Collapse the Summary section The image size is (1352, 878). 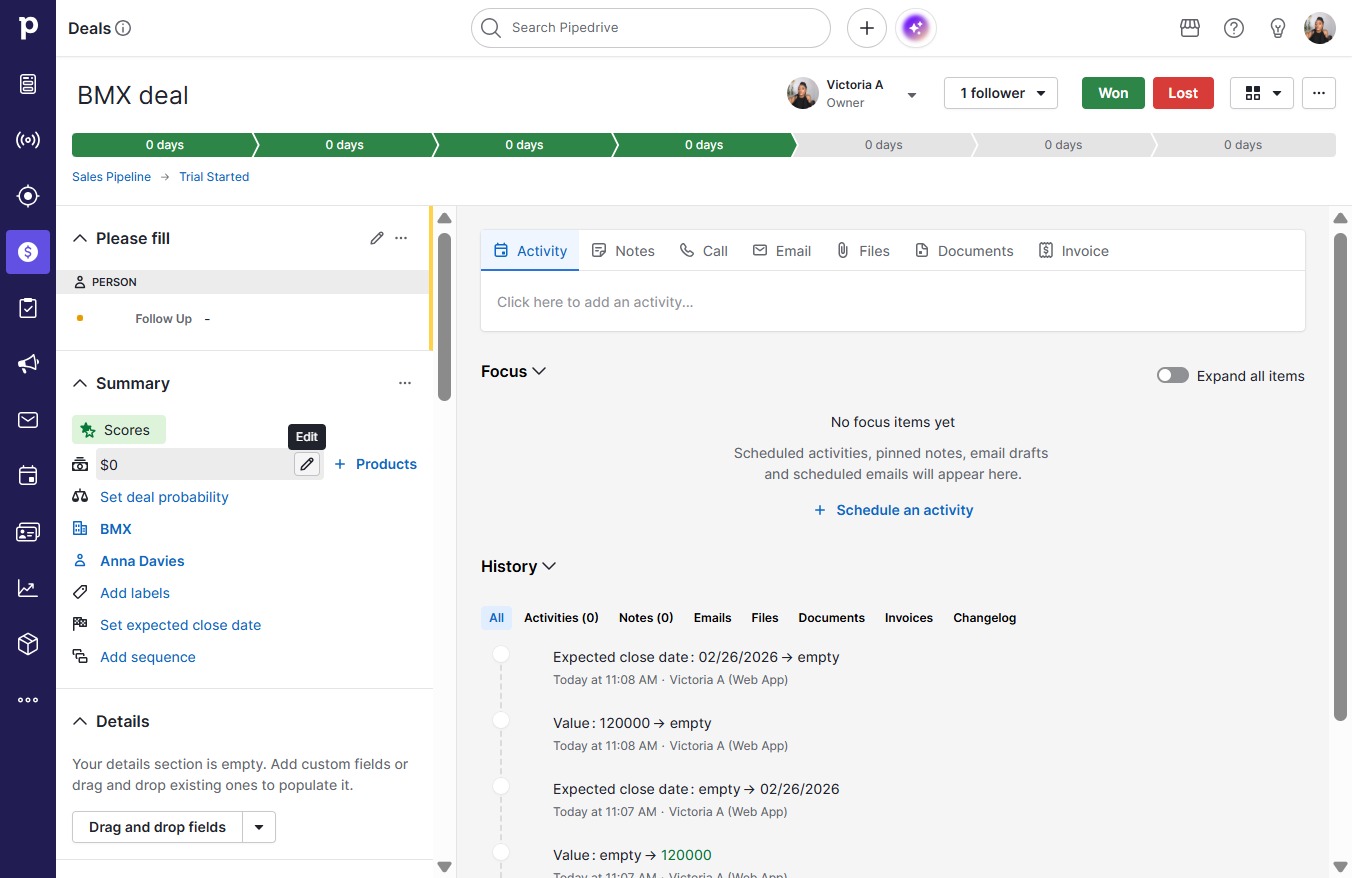click(x=80, y=383)
